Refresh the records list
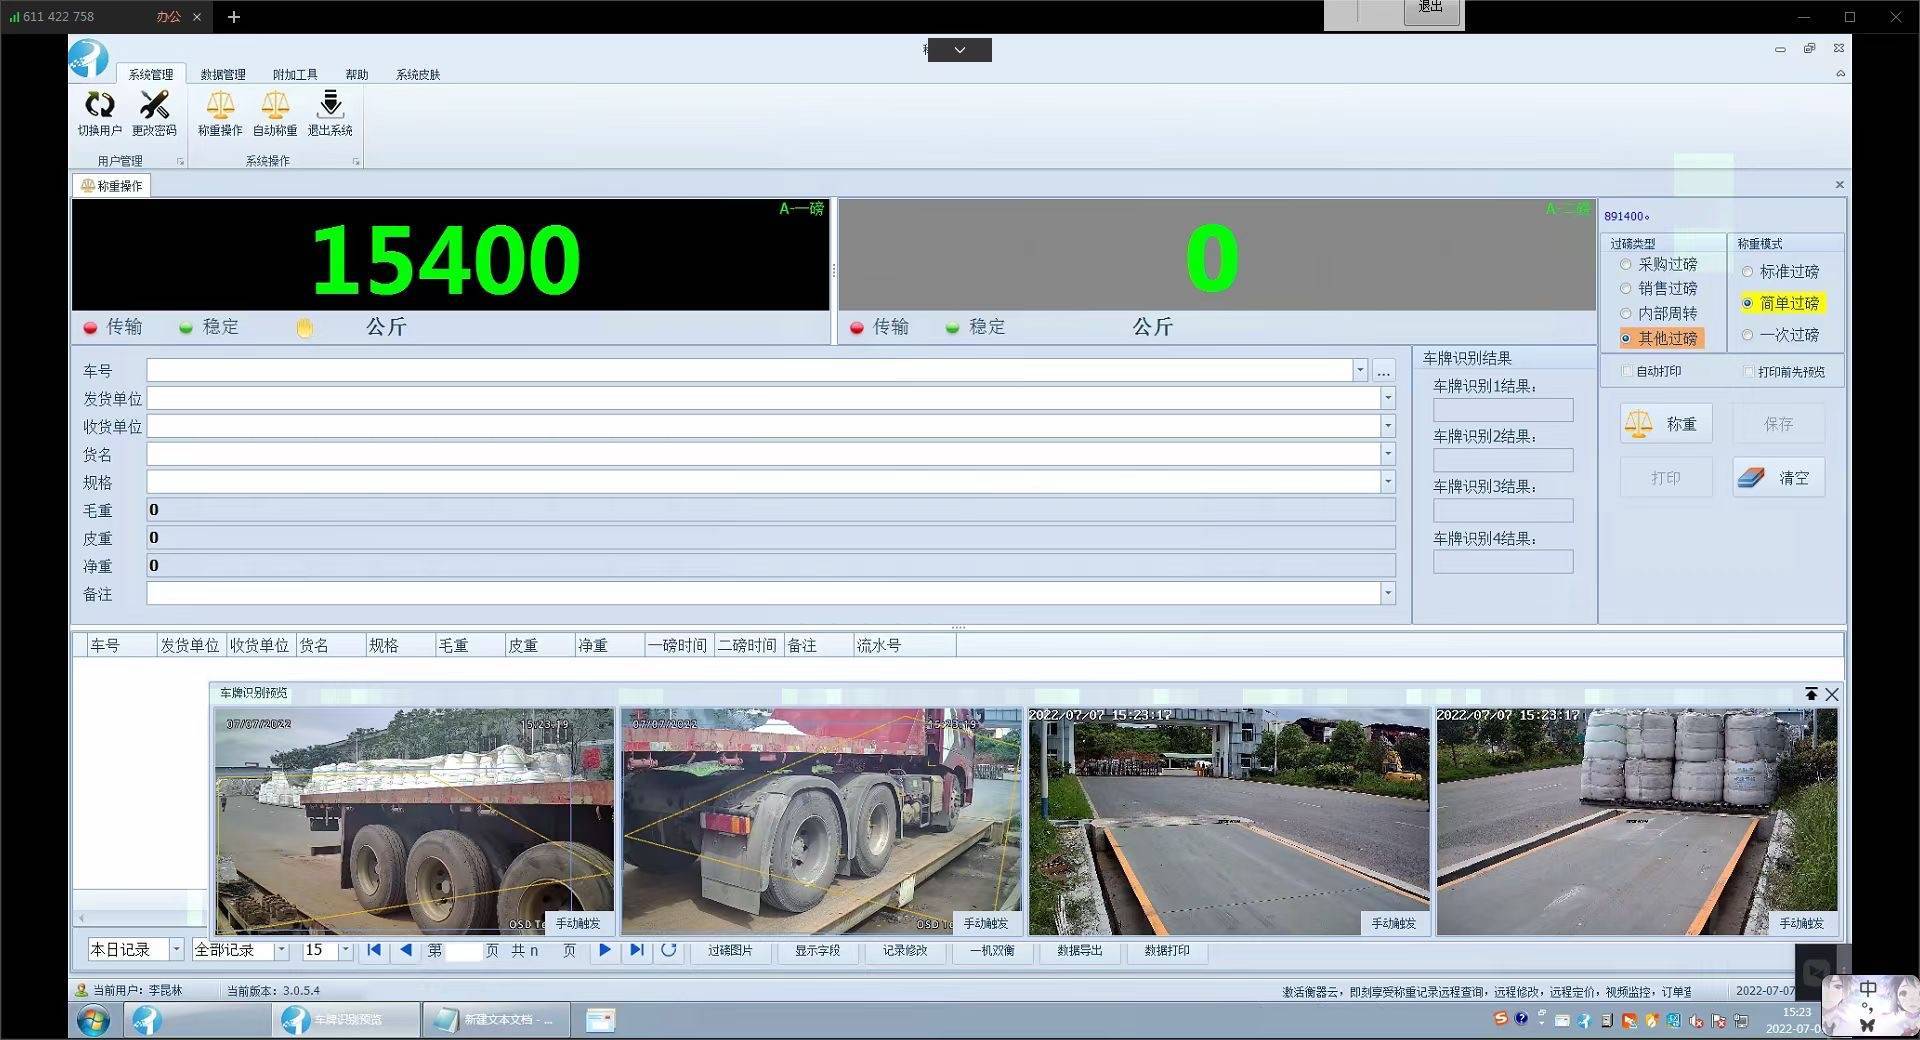Image resolution: width=1920 pixels, height=1040 pixels. (668, 950)
